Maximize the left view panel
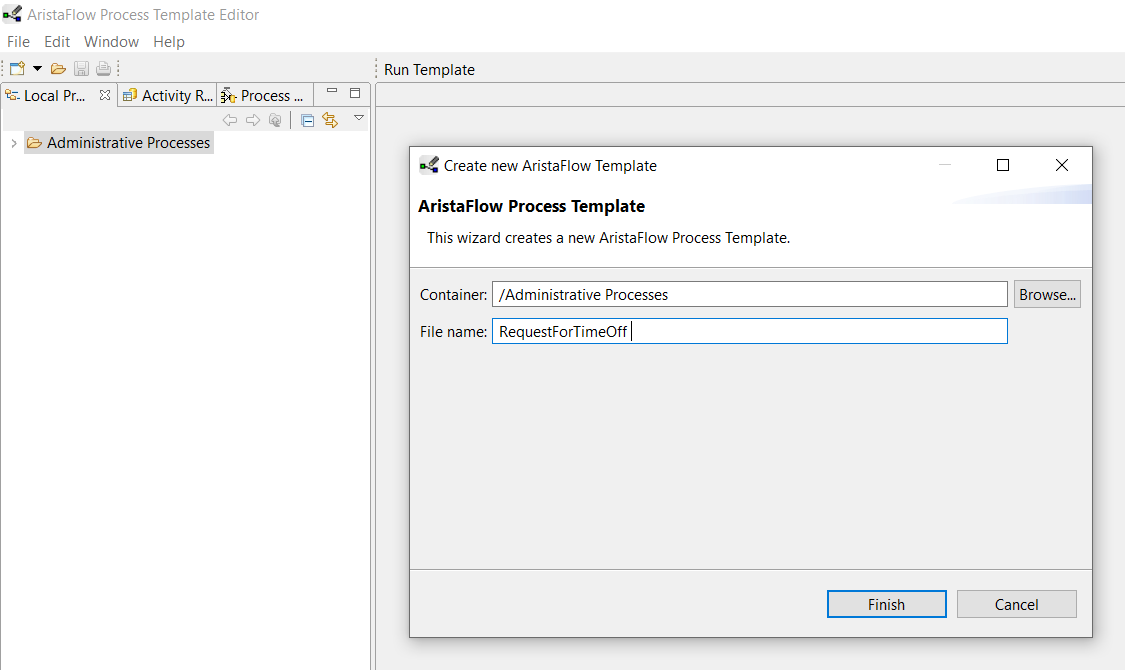 tap(354, 93)
